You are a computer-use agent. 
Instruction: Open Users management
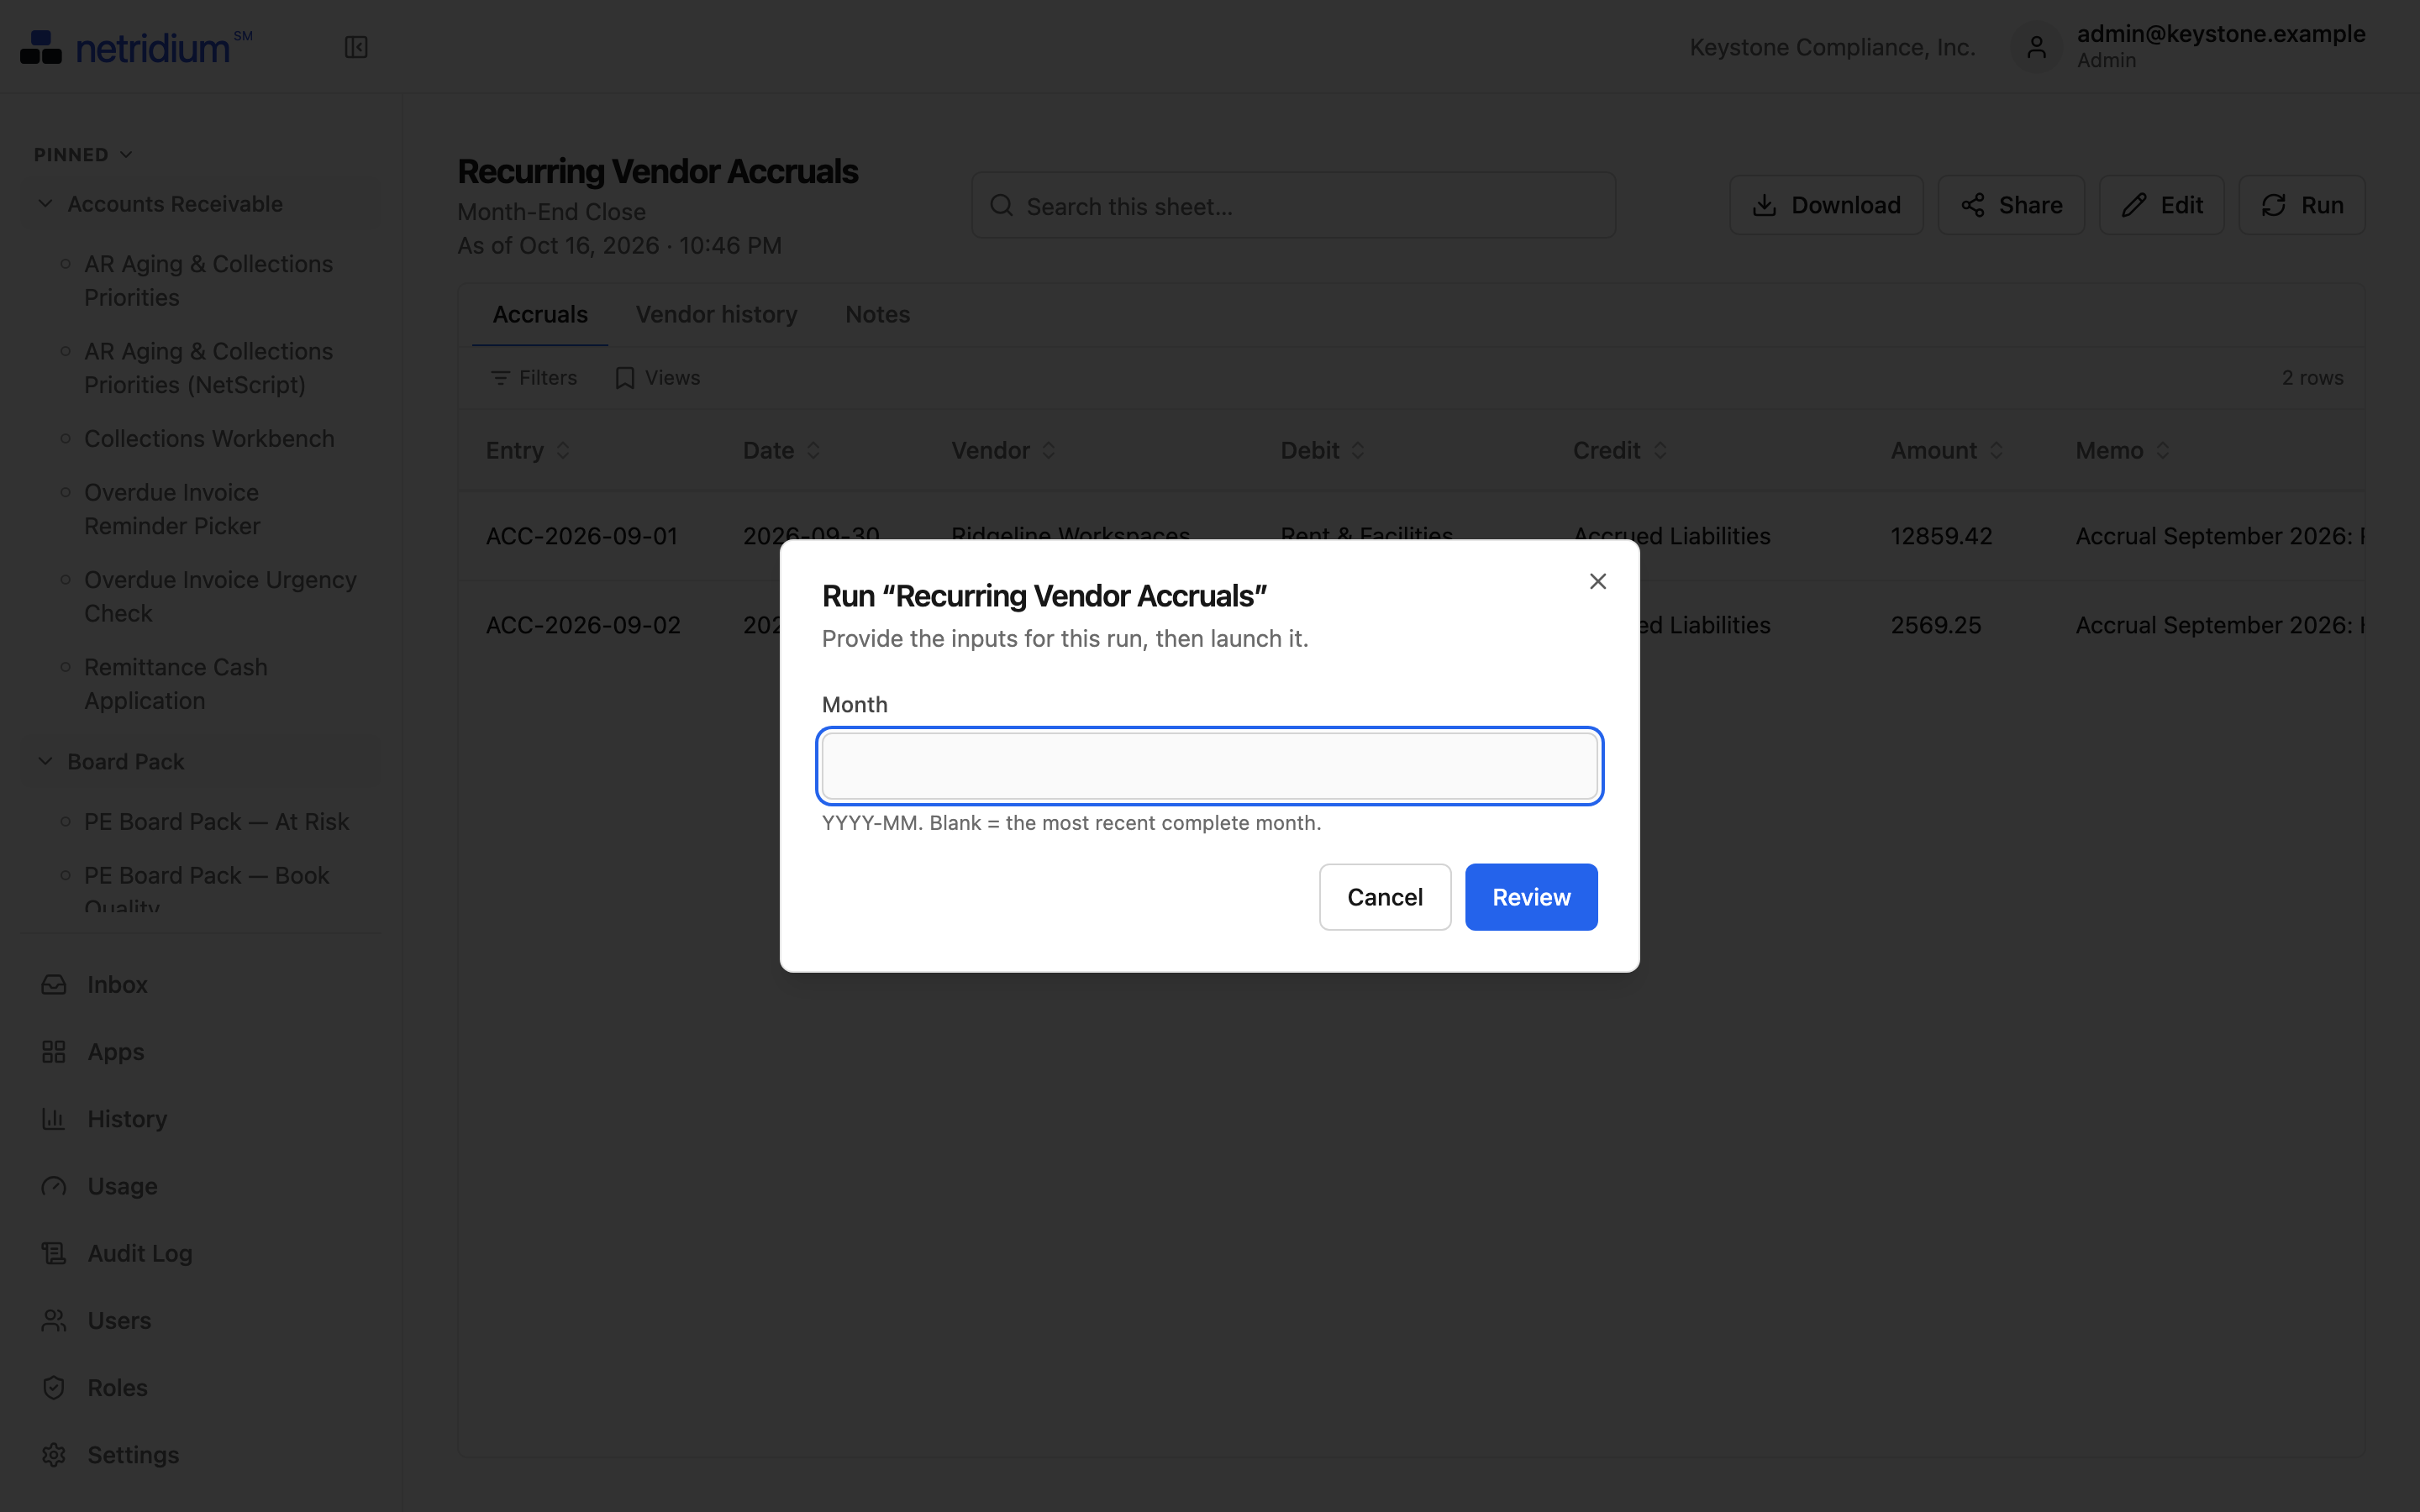pos(119,1320)
